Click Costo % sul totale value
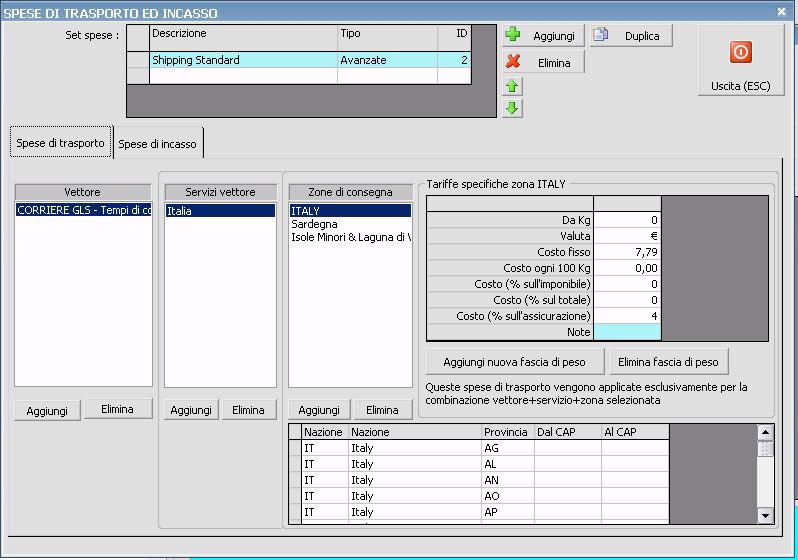798x560 pixels. point(627,300)
